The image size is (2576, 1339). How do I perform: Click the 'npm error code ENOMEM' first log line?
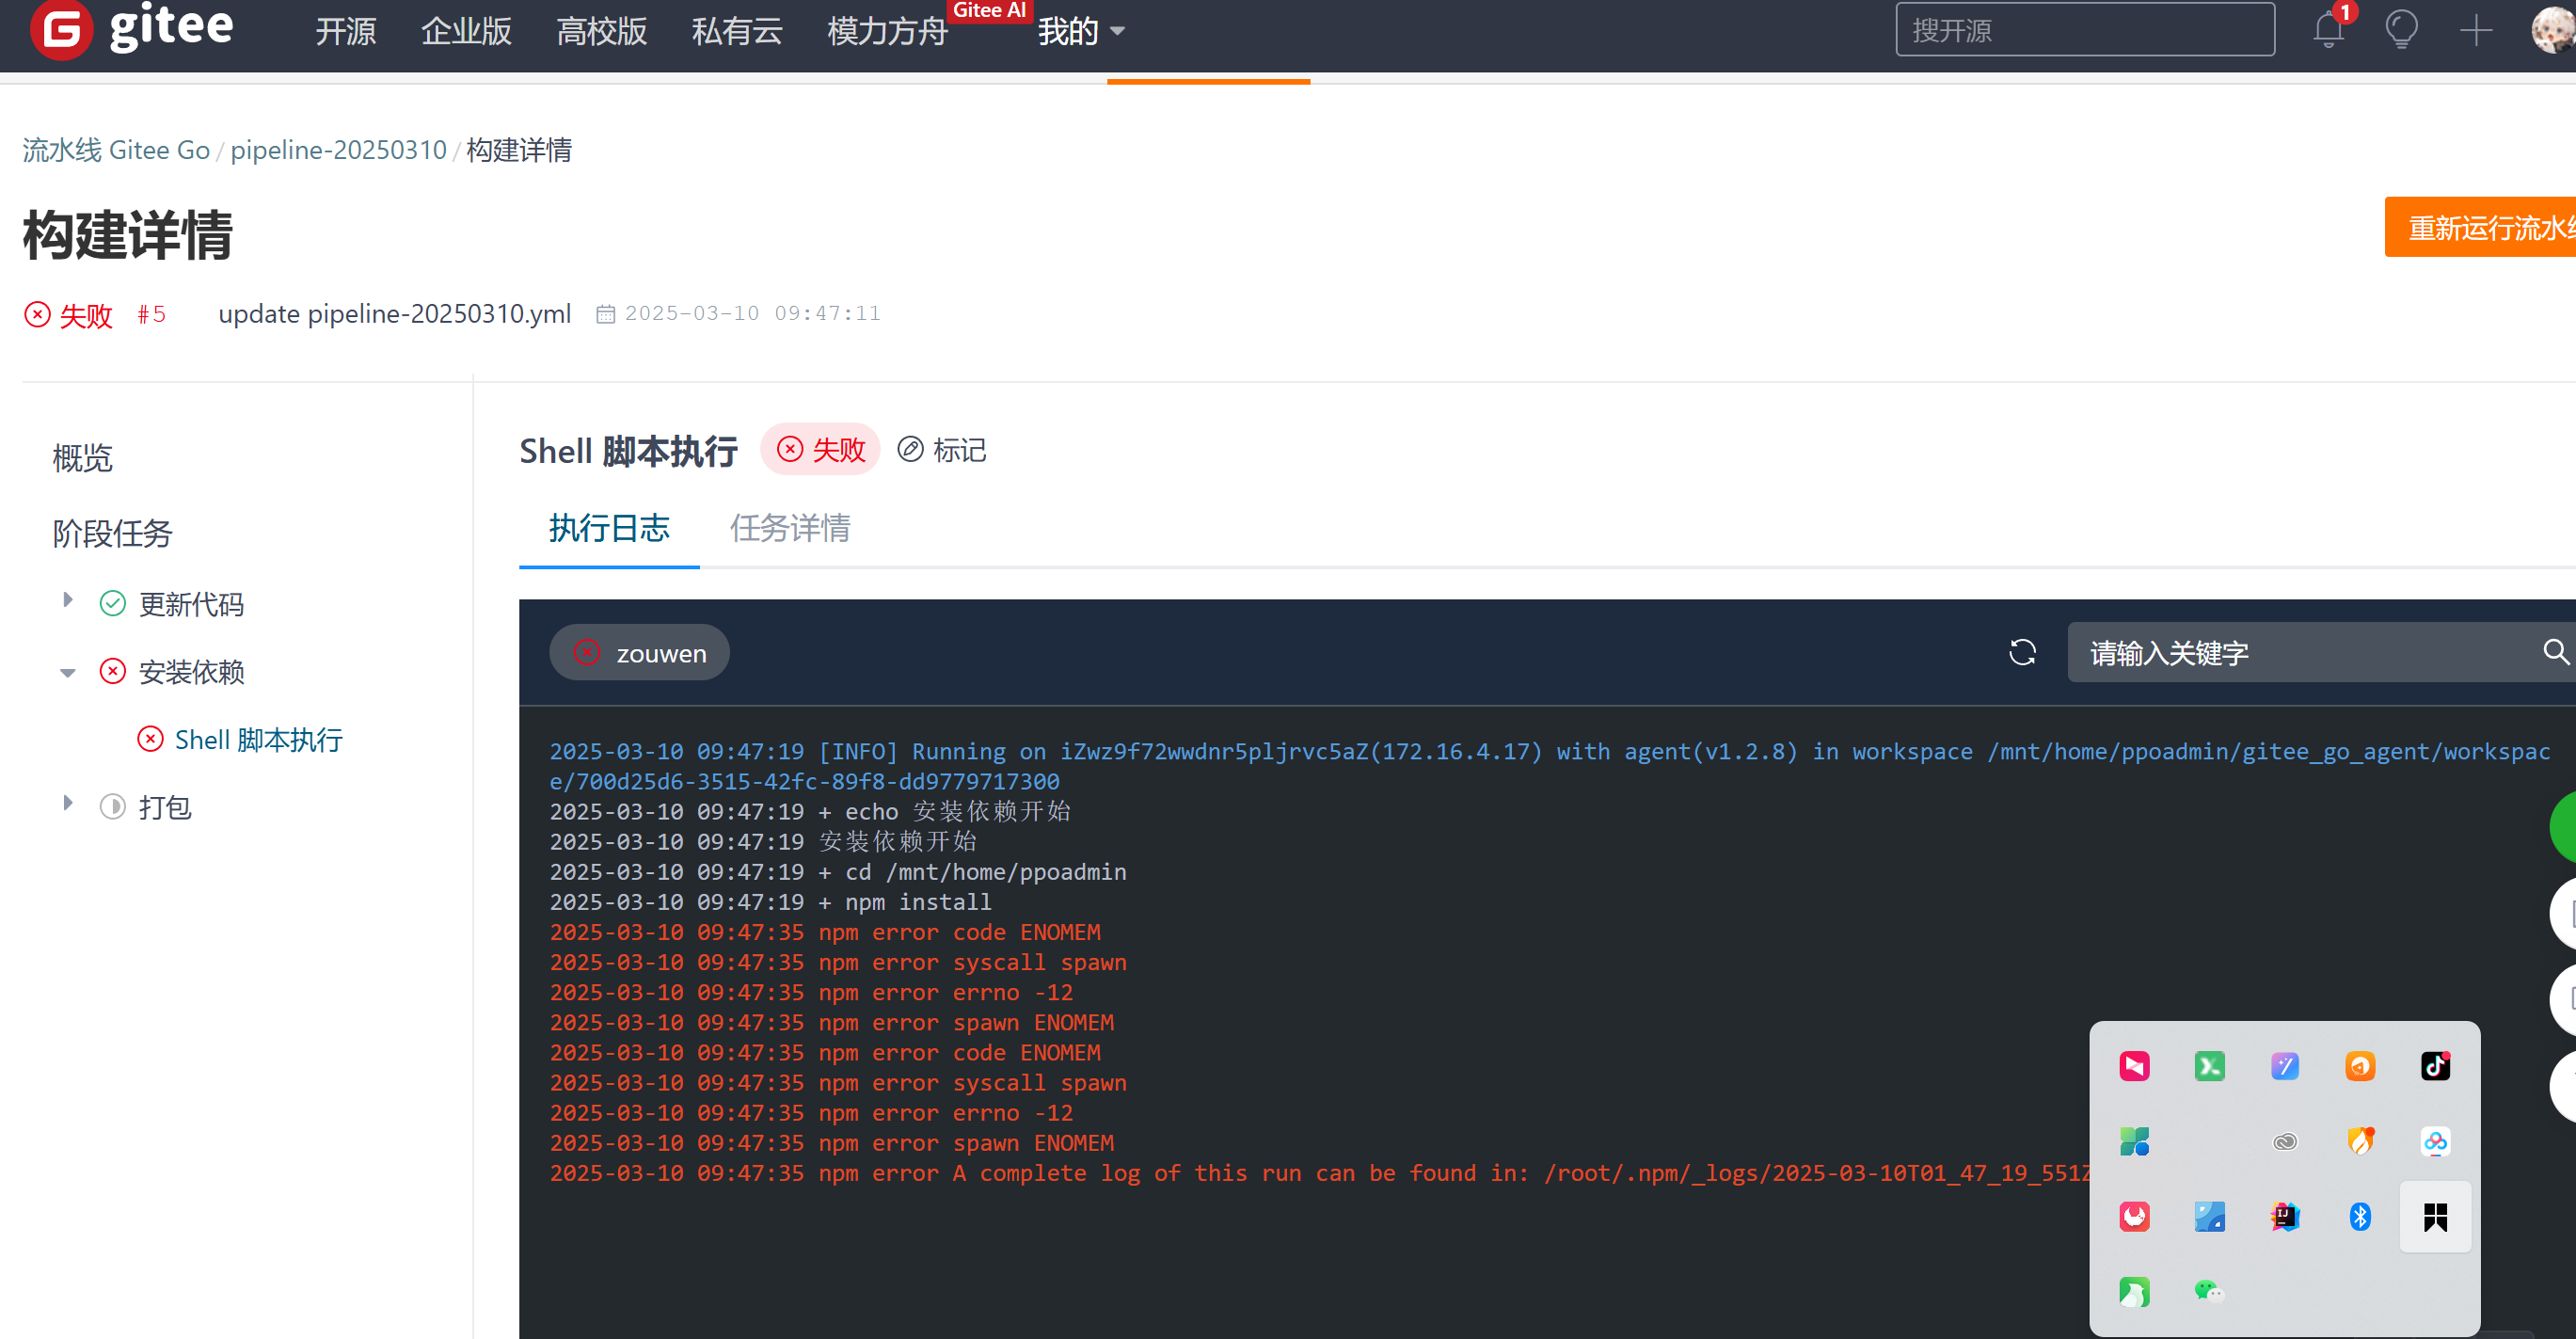[824, 932]
